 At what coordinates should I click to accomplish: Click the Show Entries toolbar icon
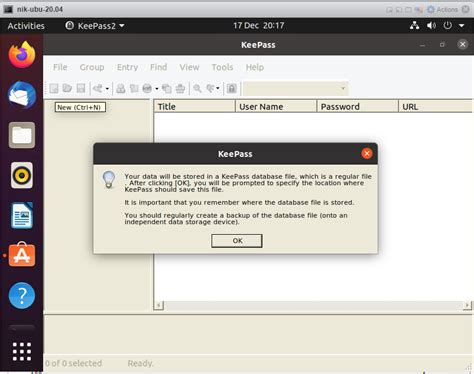[210, 88]
